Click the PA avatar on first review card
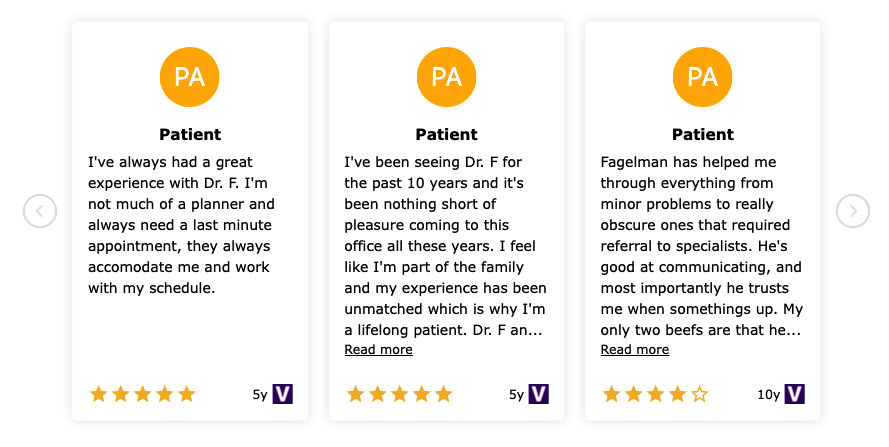This screenshot has width=889, height=447. tap(189, 77)
